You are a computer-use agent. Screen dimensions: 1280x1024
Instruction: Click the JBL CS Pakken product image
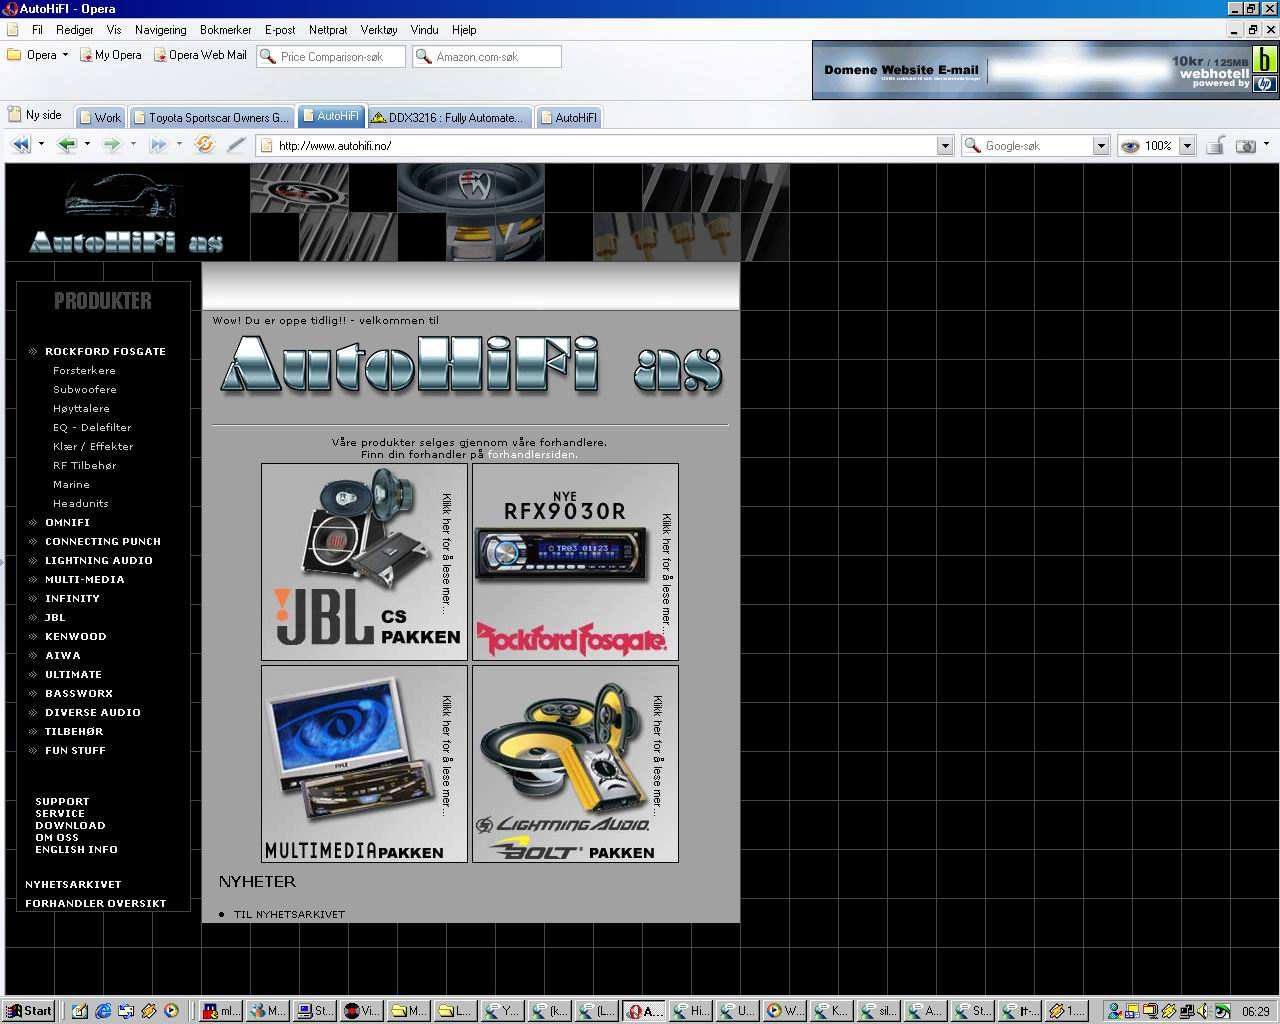[364, 562]
